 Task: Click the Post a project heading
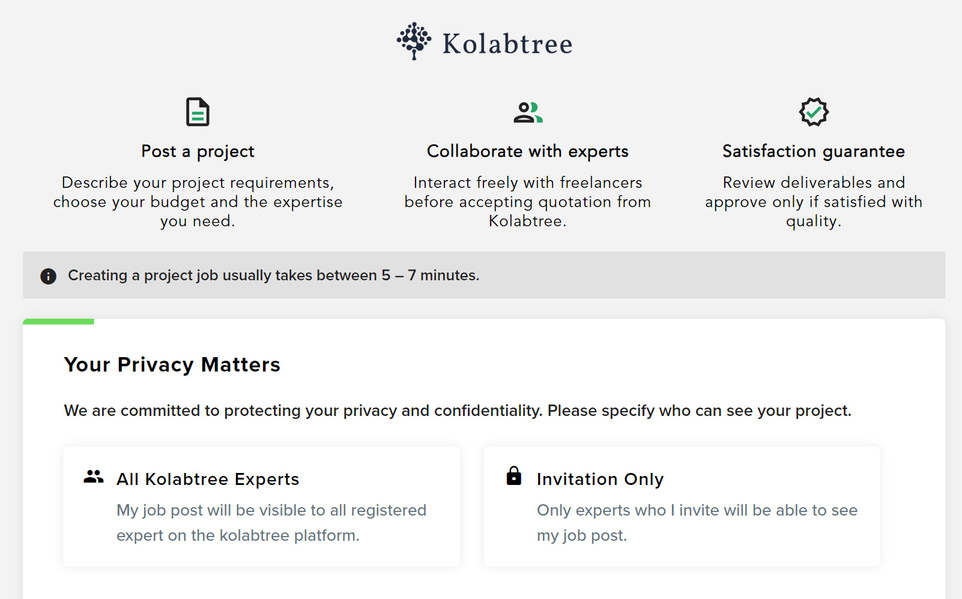[x=198, y=152]
